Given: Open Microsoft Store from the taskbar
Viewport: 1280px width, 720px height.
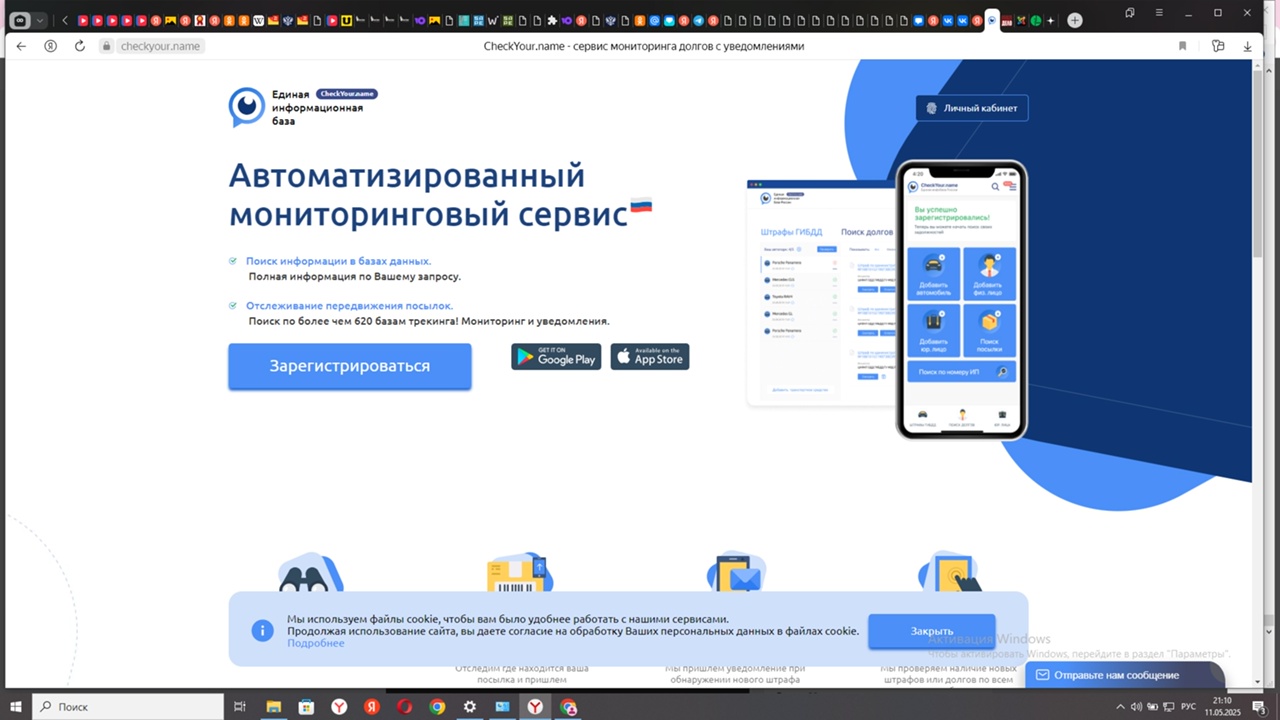Looking at the screenshot, I should click(x=306, y=707).
